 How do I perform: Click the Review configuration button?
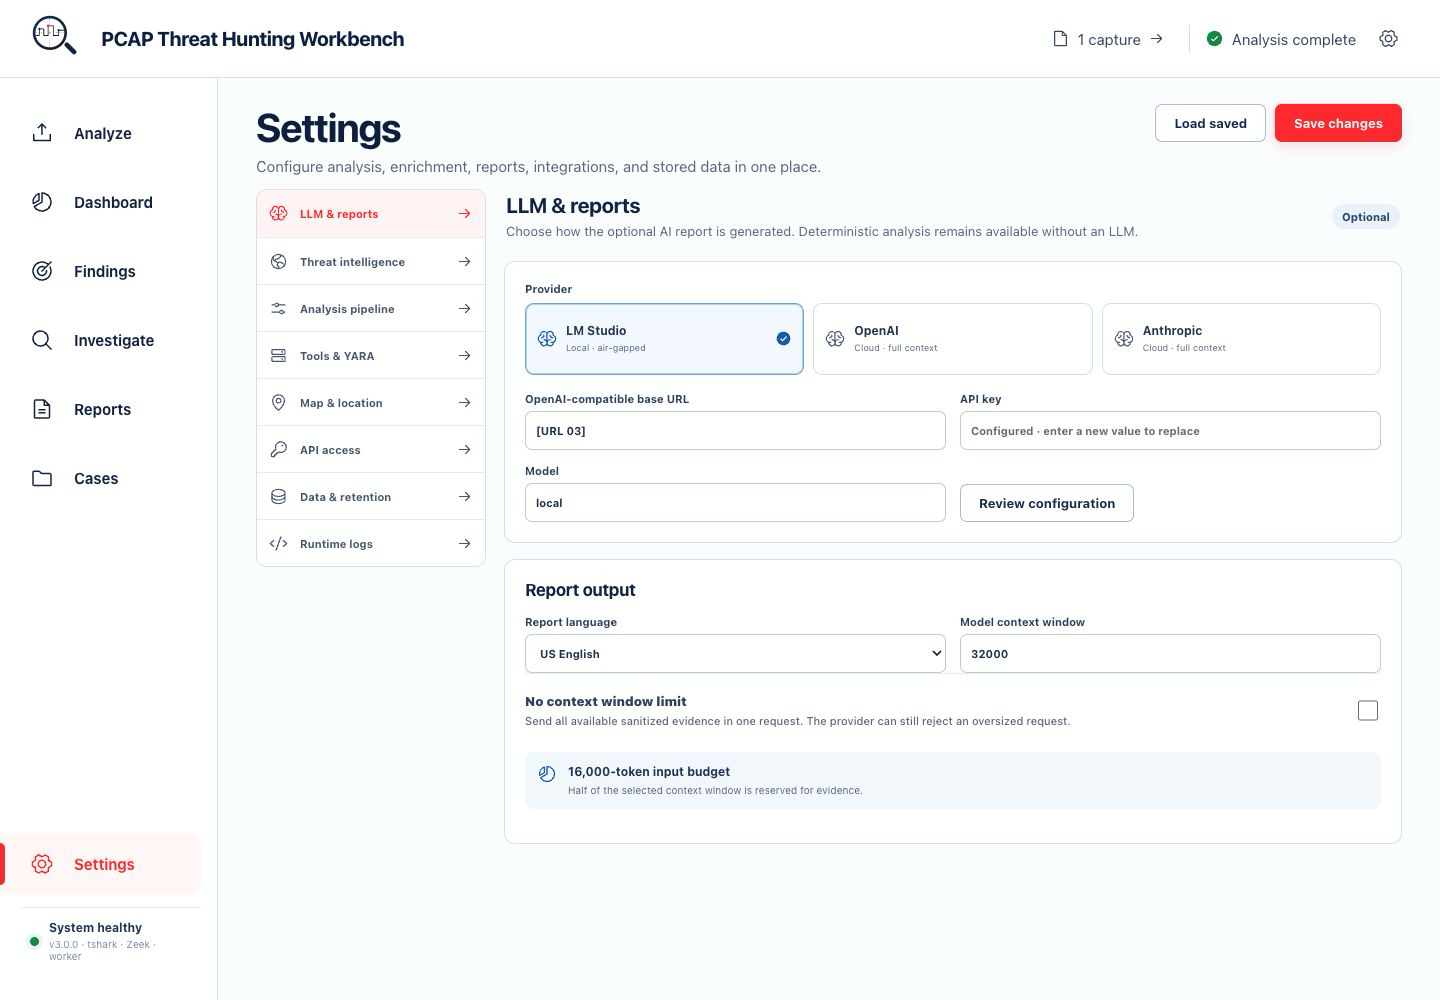coord(1047,503)
